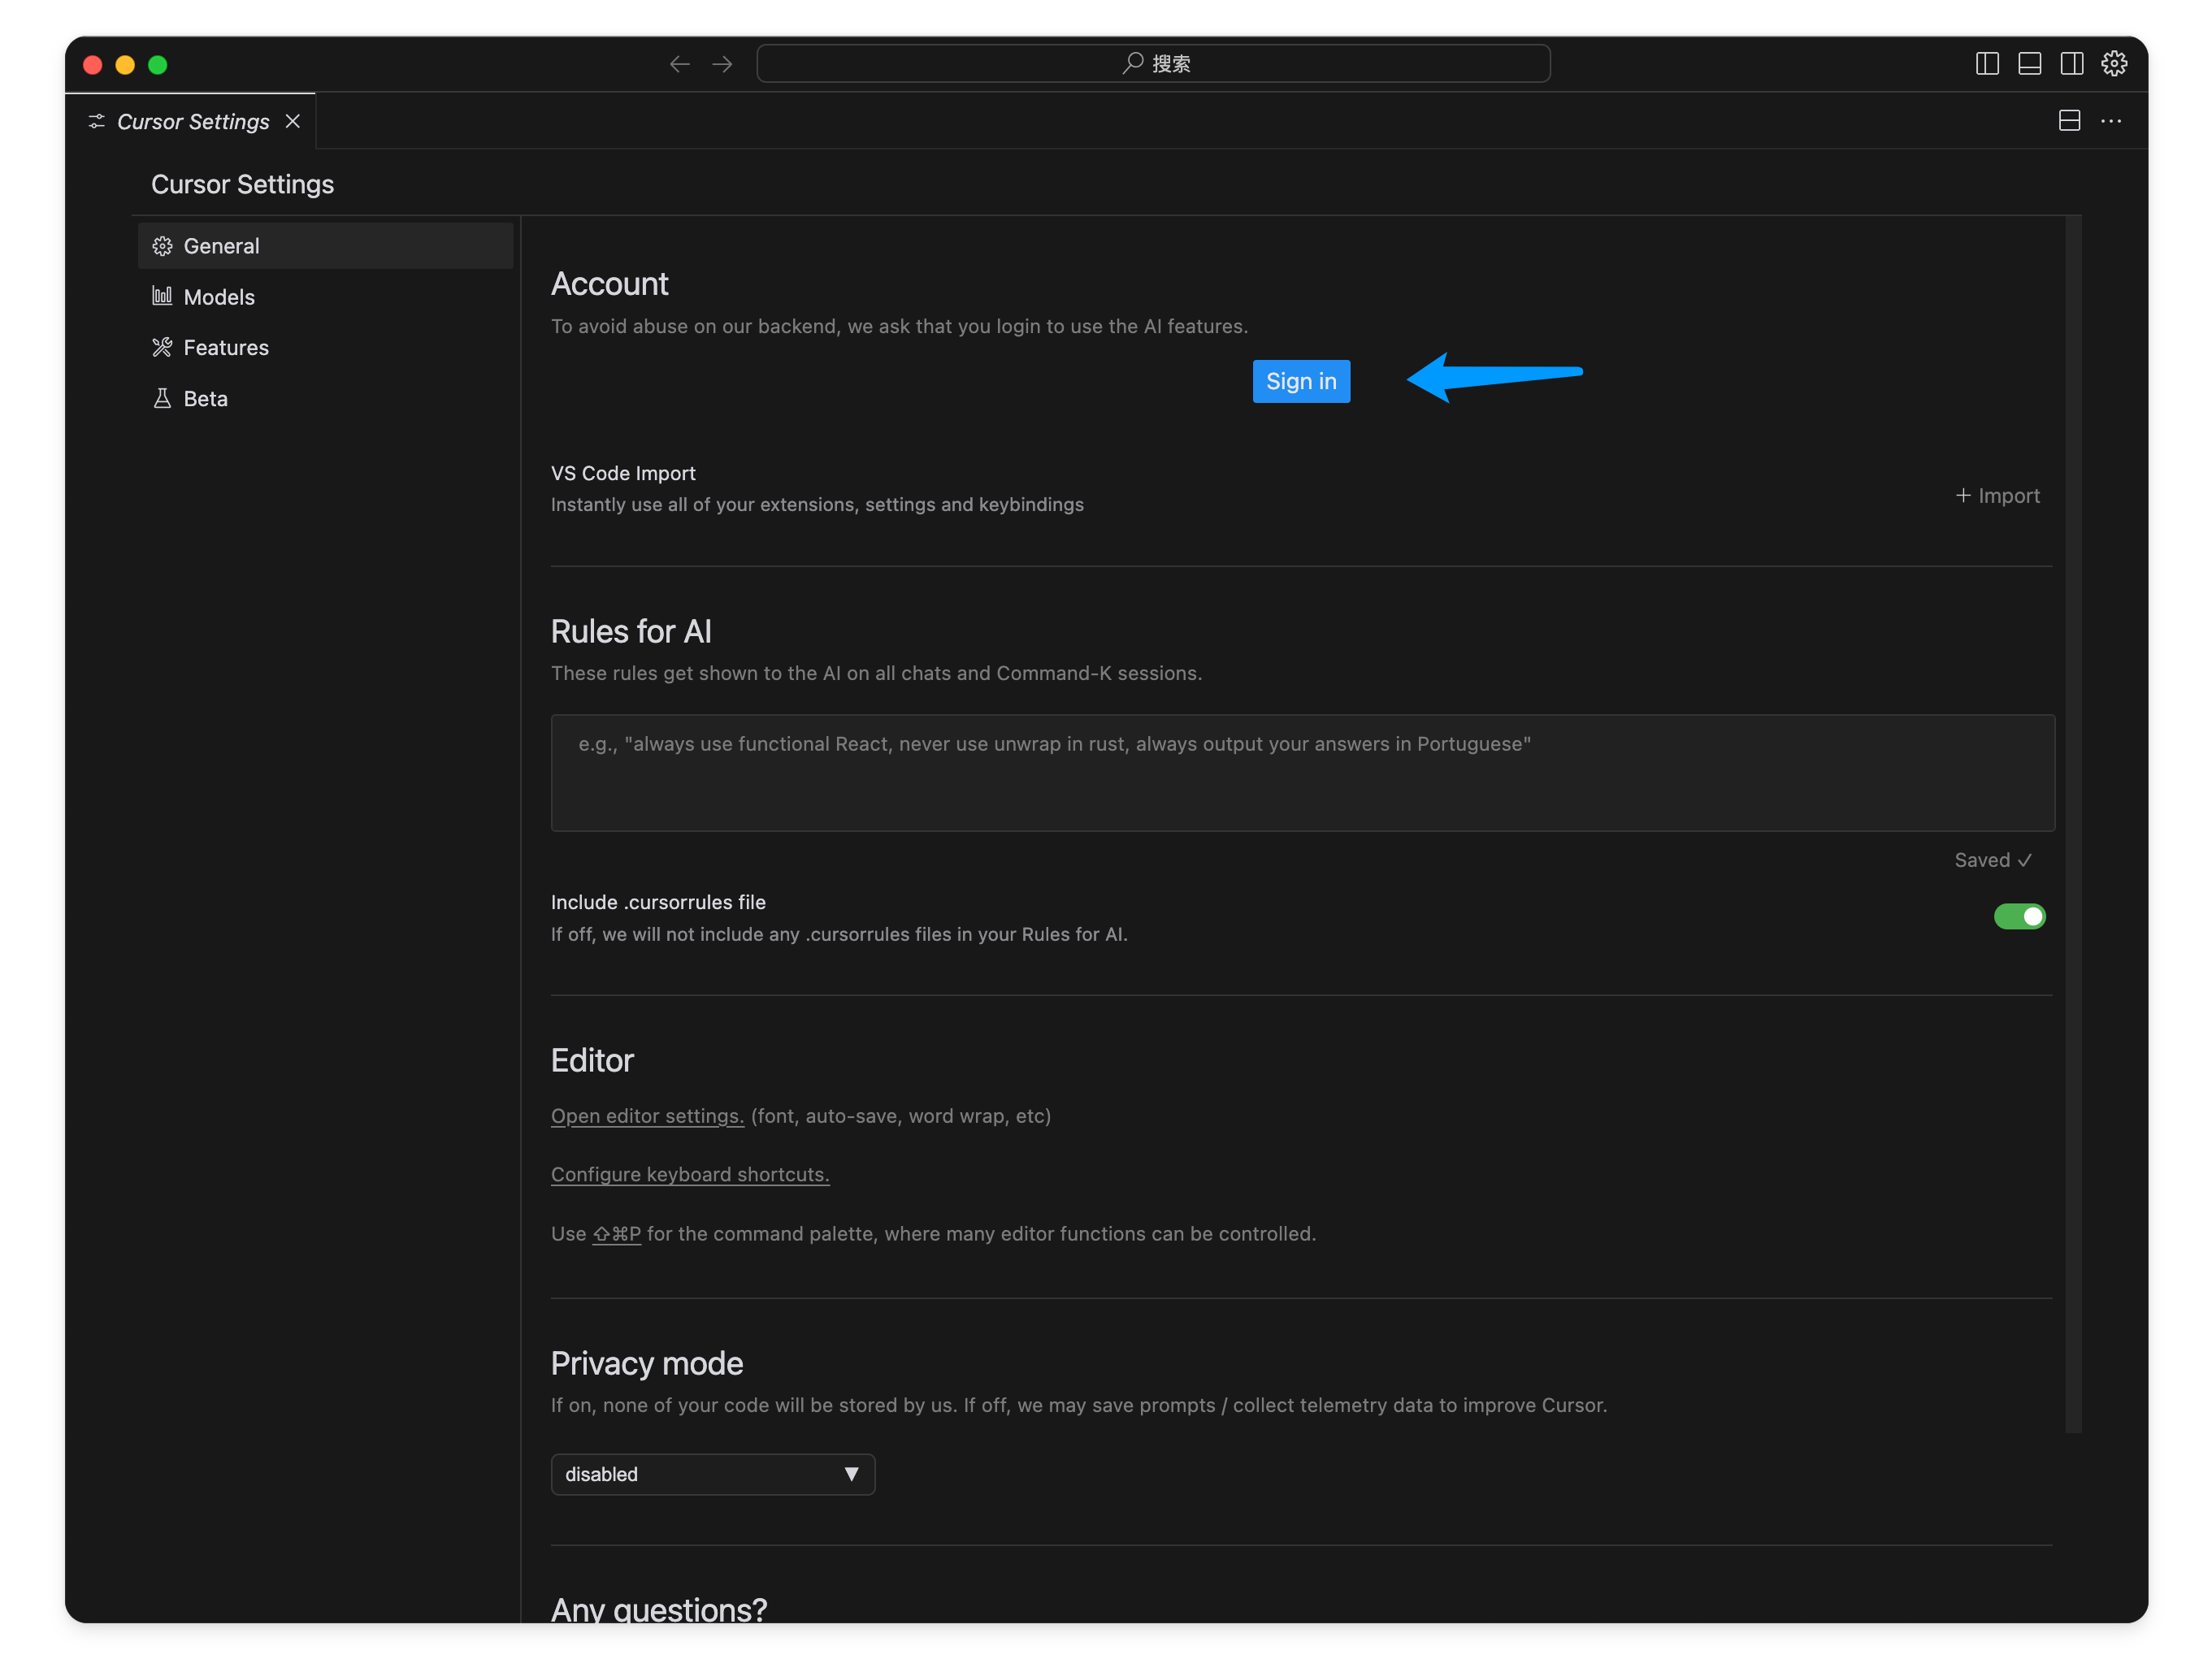Viewport: 2212px width, 1659px height.
Task: Toggle the bottom panel layout icon
Action: (2029, 64)
